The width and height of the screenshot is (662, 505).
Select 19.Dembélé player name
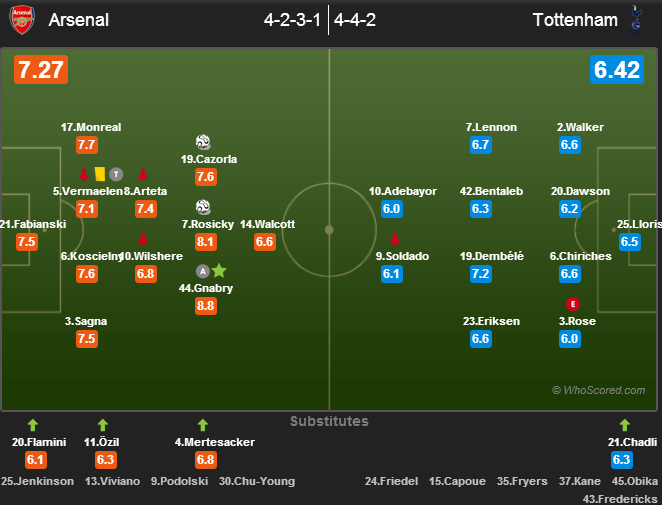pos(491,256)
